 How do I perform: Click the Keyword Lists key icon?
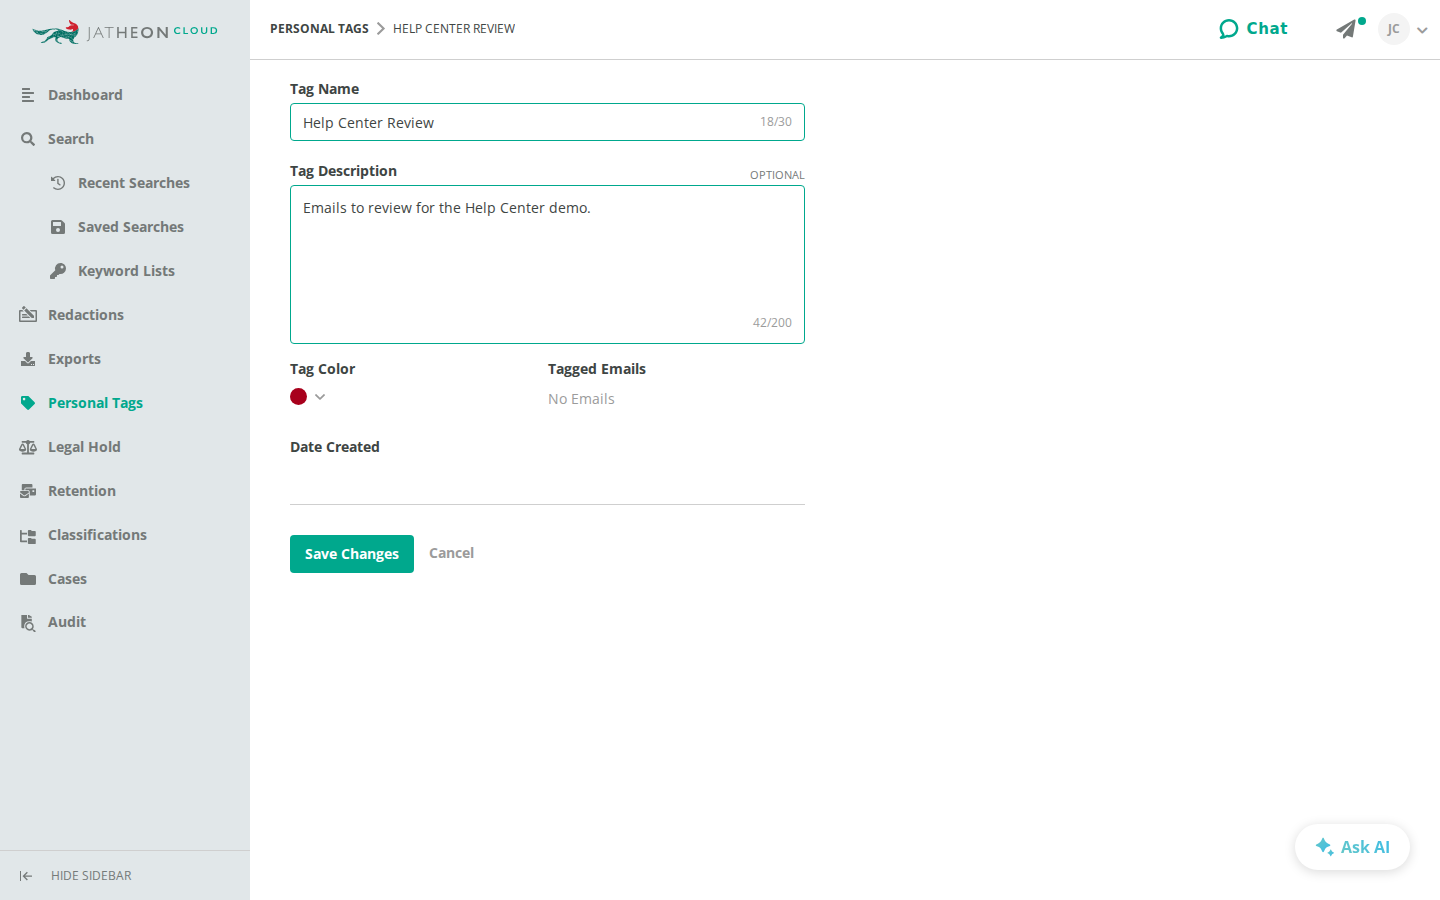click(x=58, y=271)
